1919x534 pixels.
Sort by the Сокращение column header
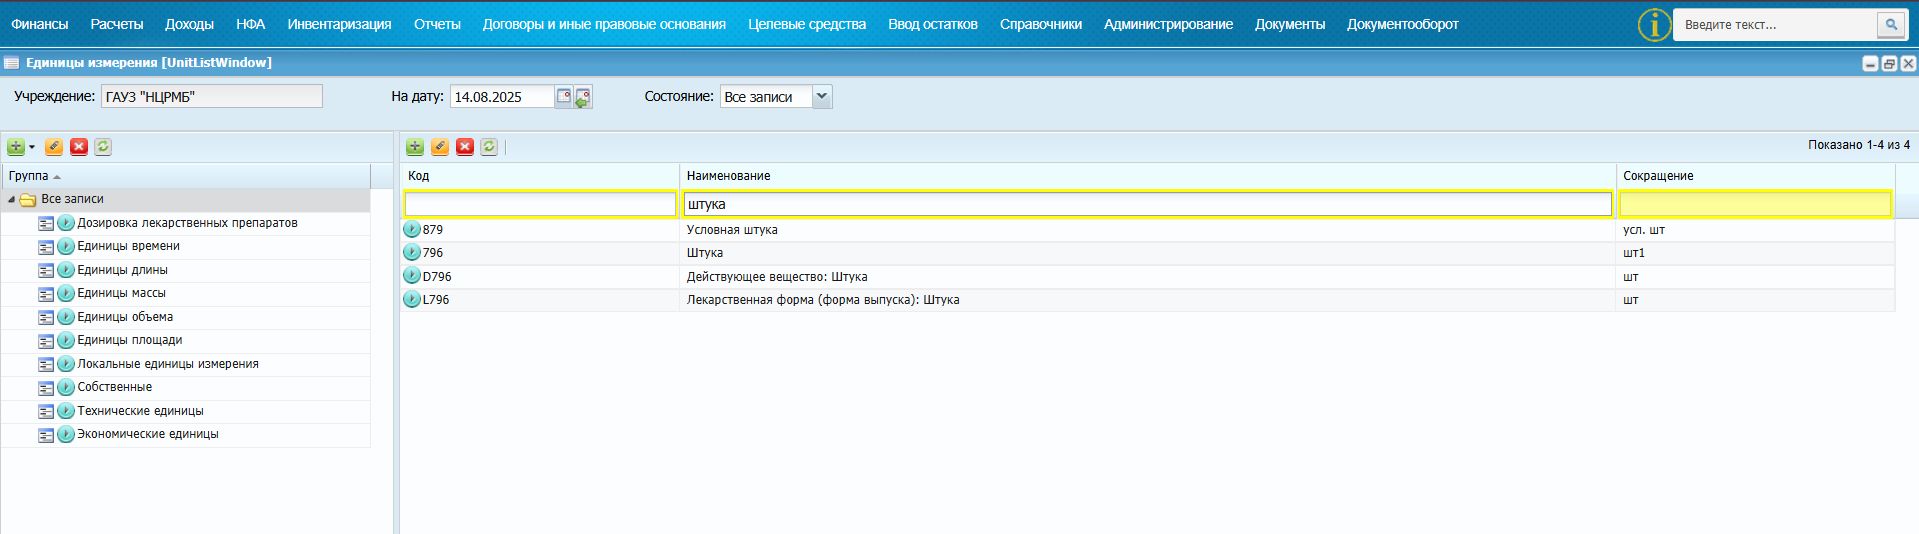point(1755,176)
